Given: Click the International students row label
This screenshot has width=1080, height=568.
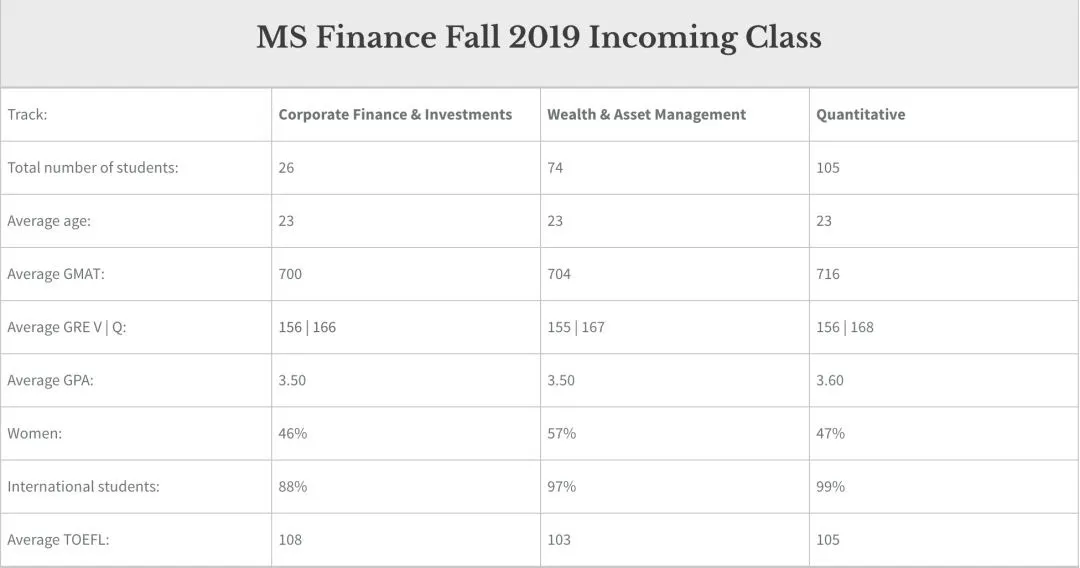Looking at the screenshot, I should tap(83, 487).
